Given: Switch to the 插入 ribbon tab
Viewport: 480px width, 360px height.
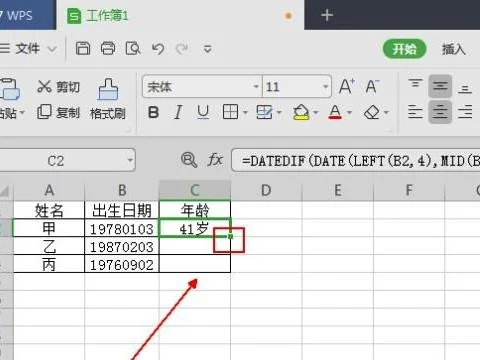Looking at the screenshot, I should click(x=454, y=49).
